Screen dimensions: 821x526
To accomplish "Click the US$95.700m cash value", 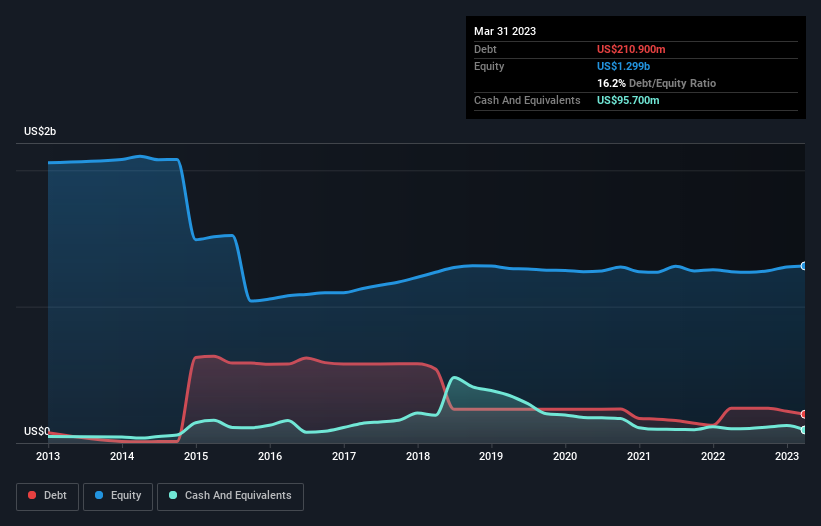I will 628,100.
